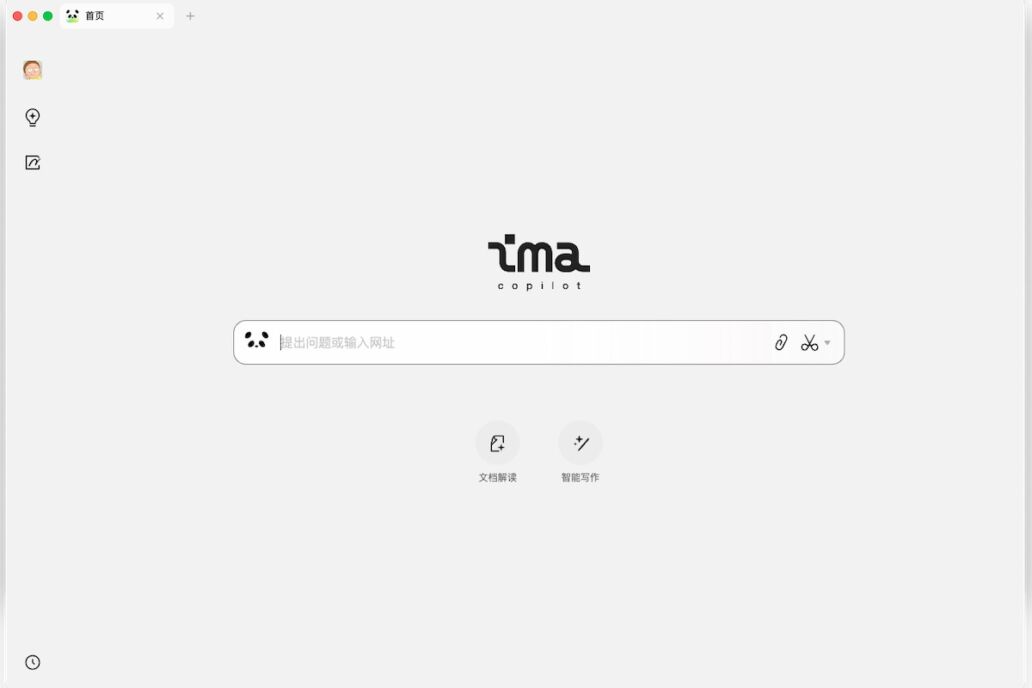Click the 智能写作 text label
Viewport: 1032px width, 688px height.
click(580, 477)
